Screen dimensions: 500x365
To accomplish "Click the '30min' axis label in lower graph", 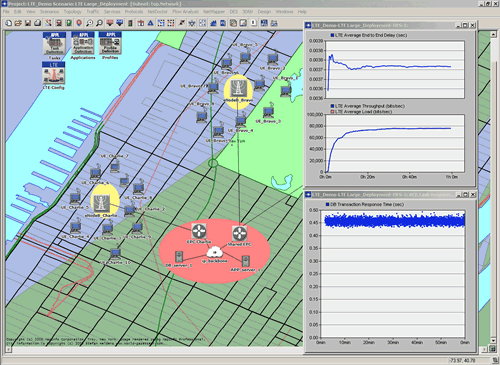I will coord(393,342).
